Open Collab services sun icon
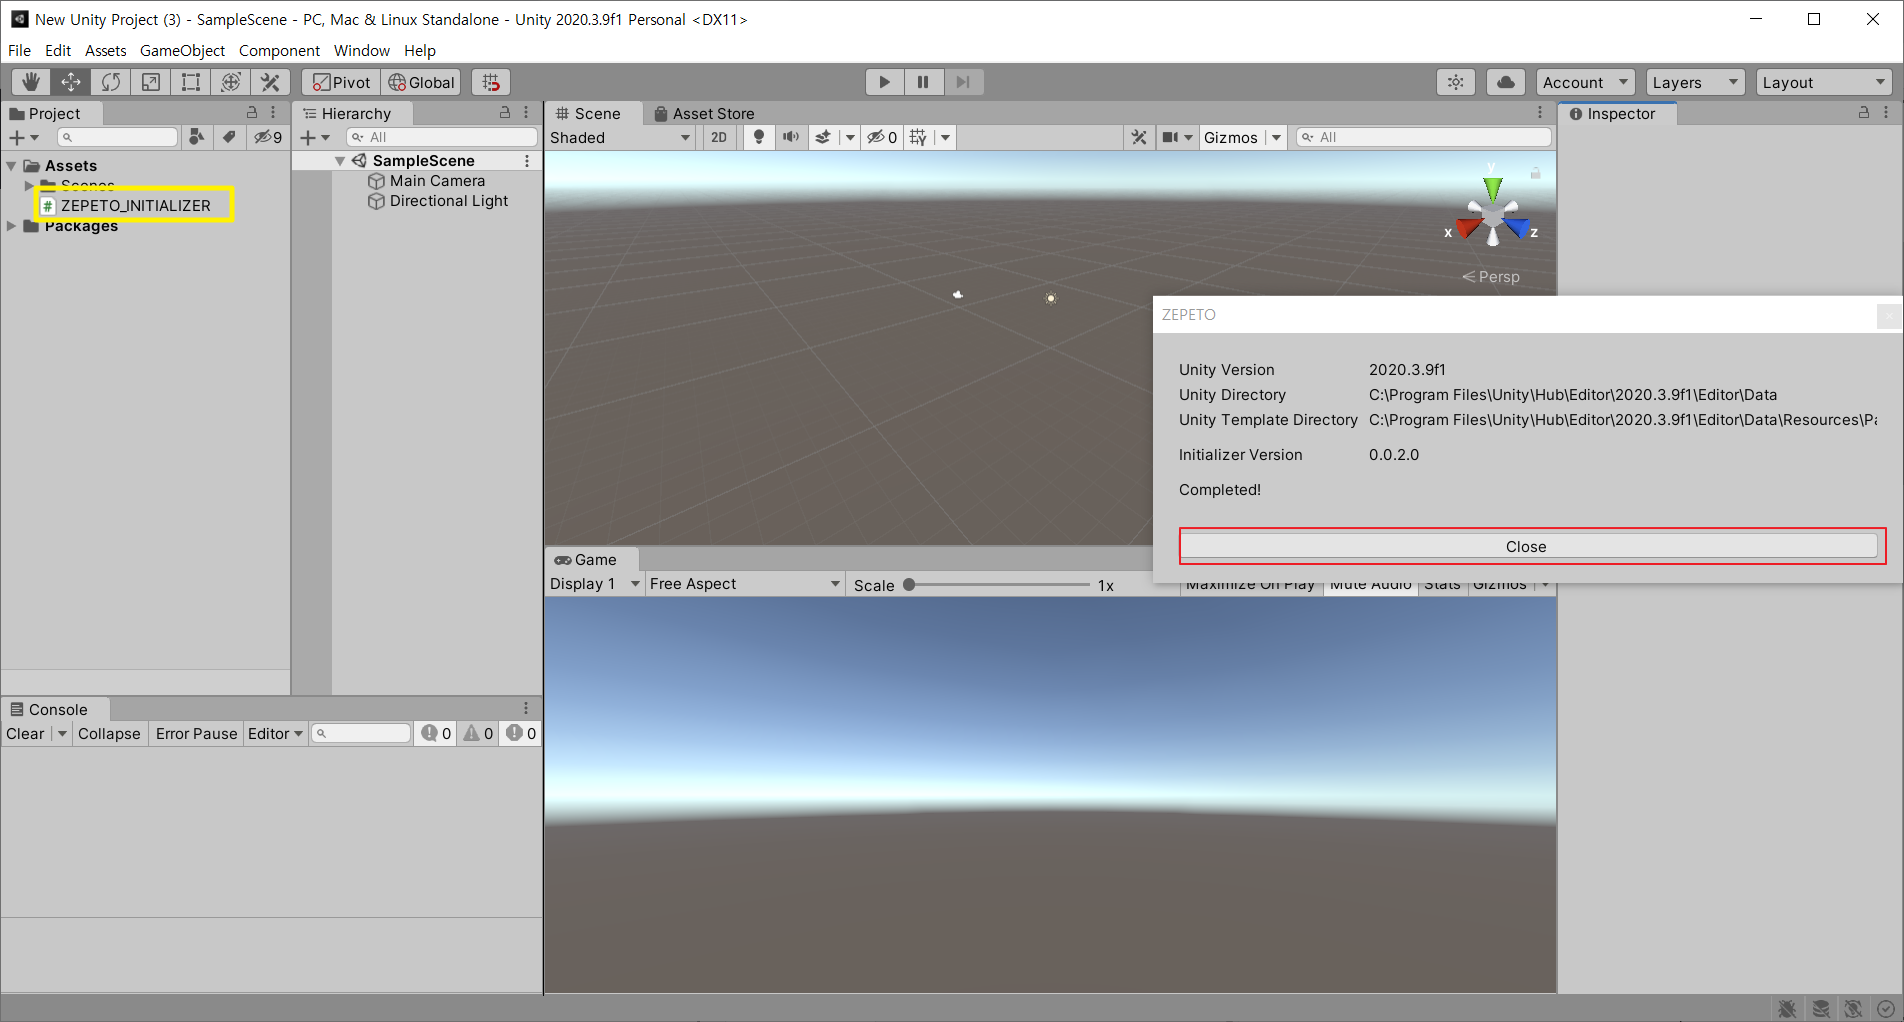 [1456, 82]
